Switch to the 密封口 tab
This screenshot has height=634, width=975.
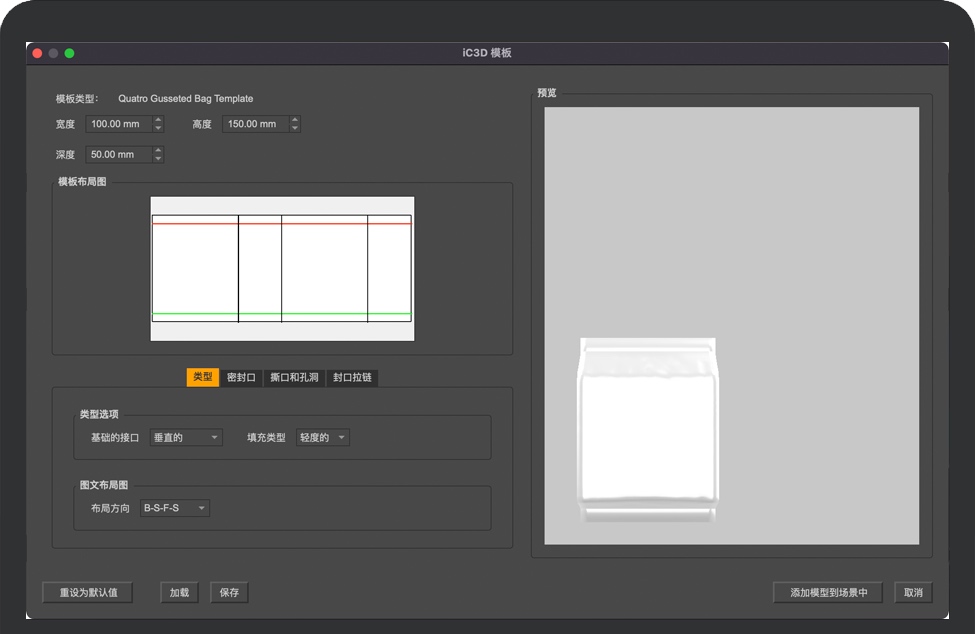tap(241, 377)
